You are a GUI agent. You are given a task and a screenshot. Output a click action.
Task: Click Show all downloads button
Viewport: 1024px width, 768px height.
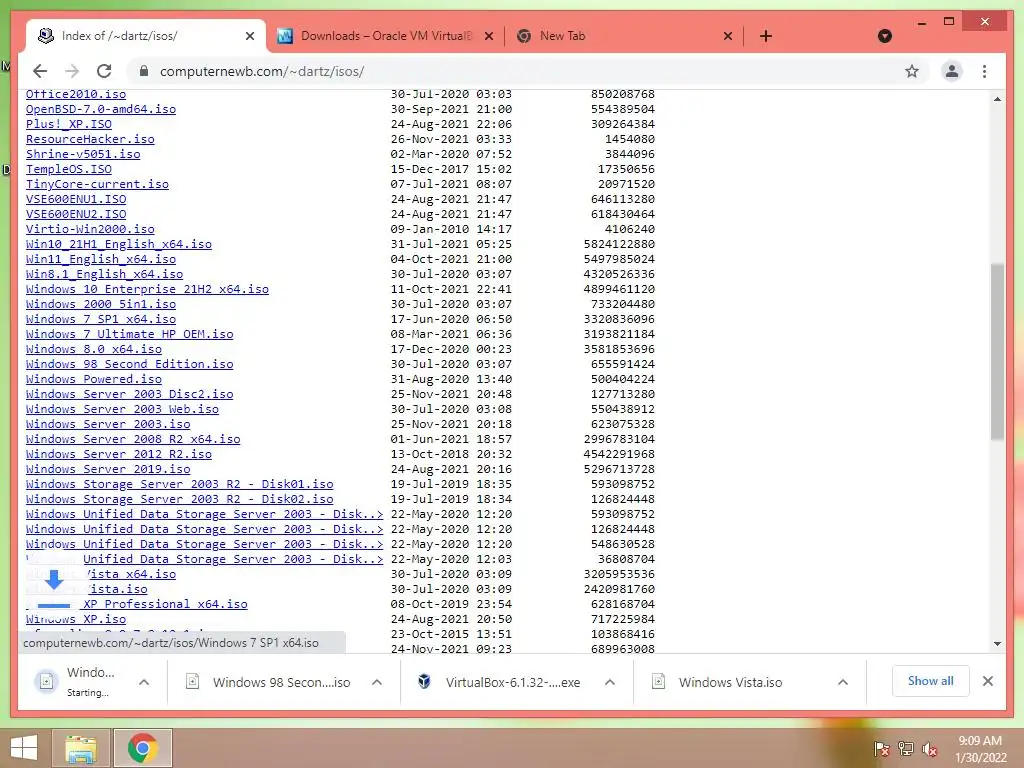pos(930,681)
